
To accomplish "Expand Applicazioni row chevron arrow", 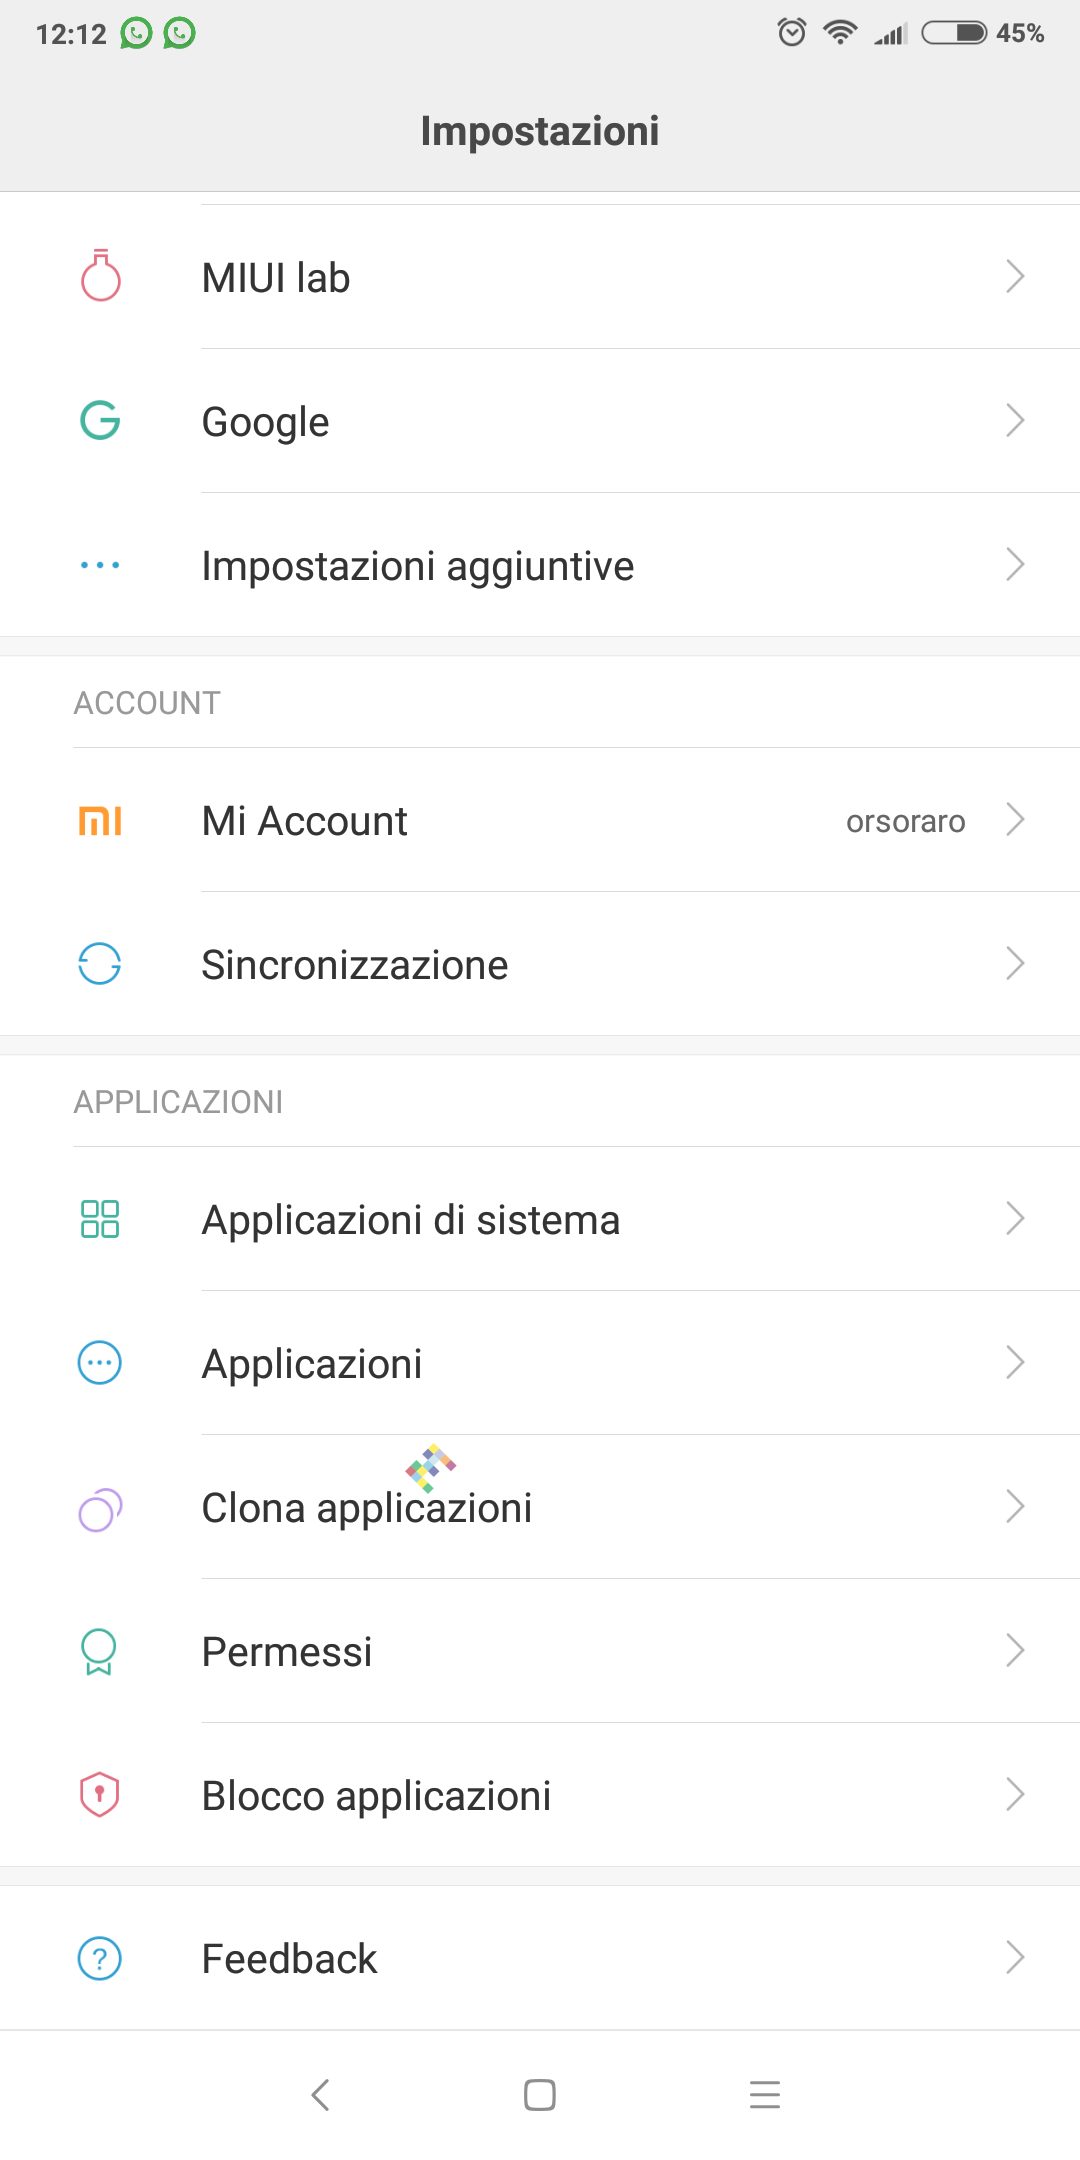I will [x=1015, y=1363].
